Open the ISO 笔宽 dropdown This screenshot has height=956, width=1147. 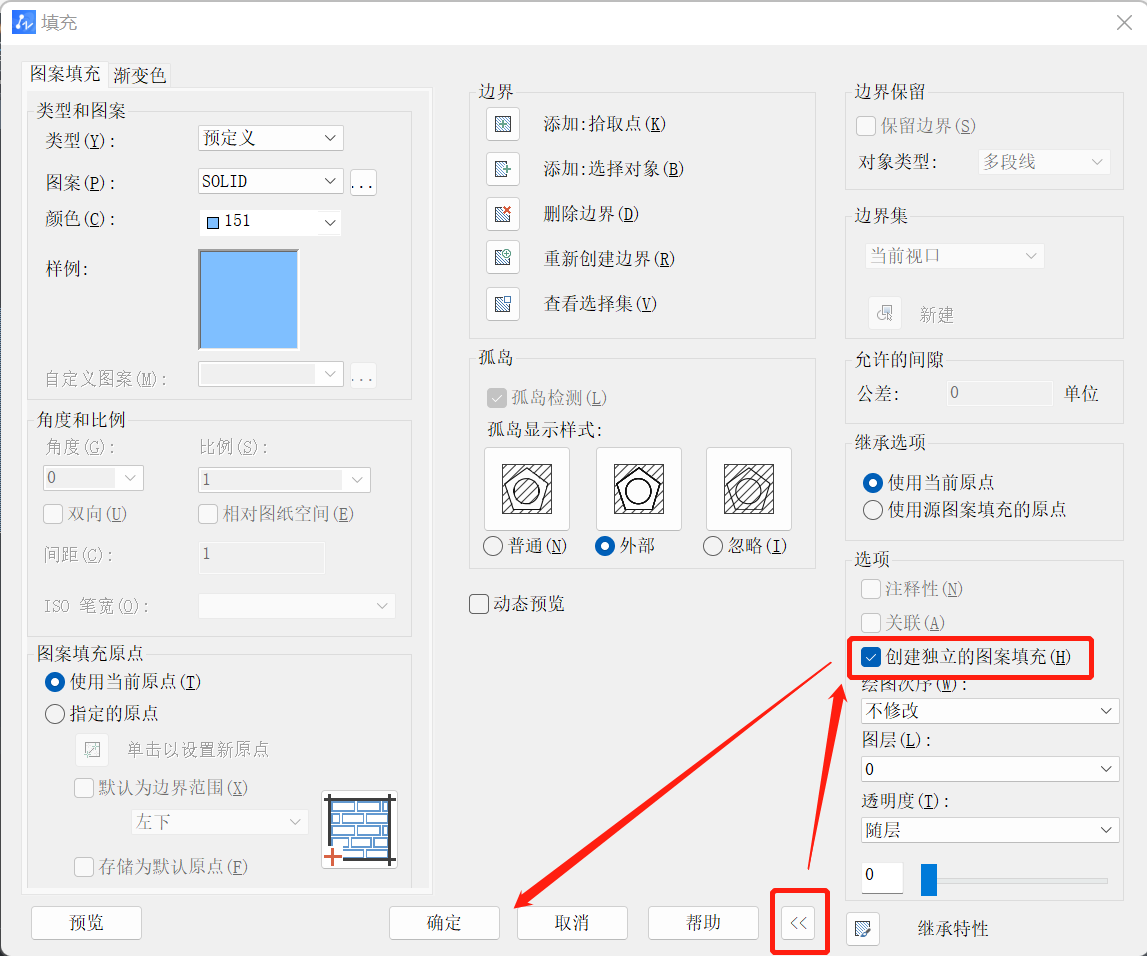[297, 606]
